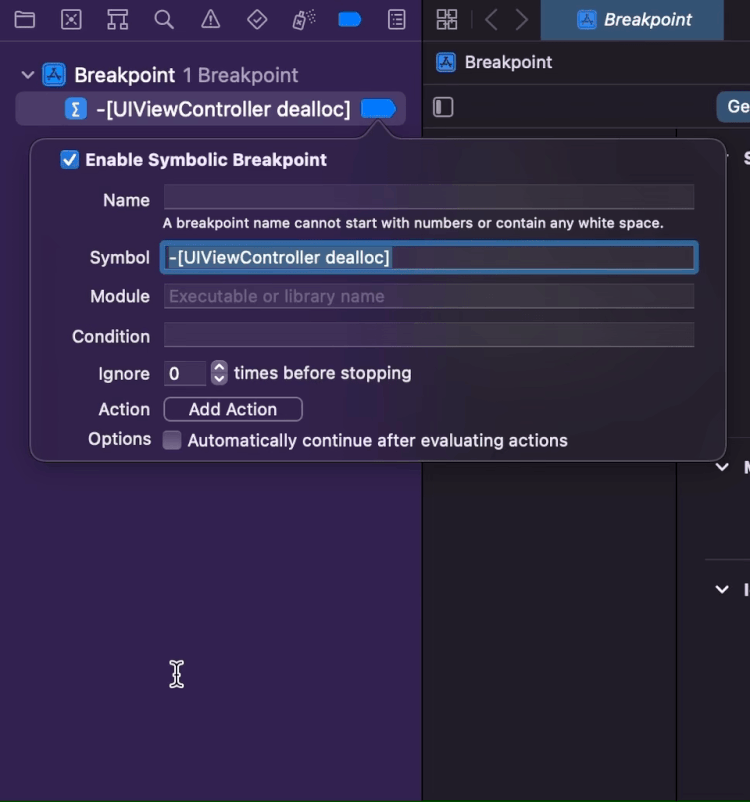Viewport: 750px width, 802px height.
Task: Open the Symbol navigator hierarchy icon
Action: click(118, 20)
